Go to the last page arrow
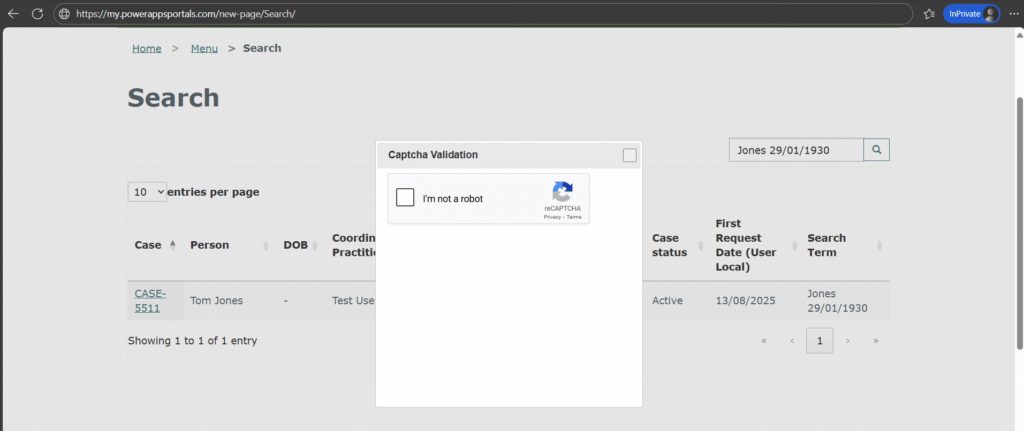Image resolution: width=1024 pixels, height=431 pixels. tap(876, 341)
